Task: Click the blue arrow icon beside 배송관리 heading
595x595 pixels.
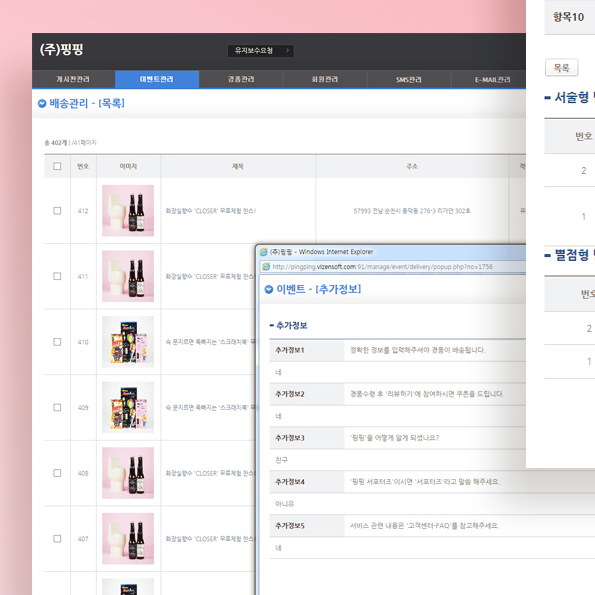Action: (x=42, y=103)
